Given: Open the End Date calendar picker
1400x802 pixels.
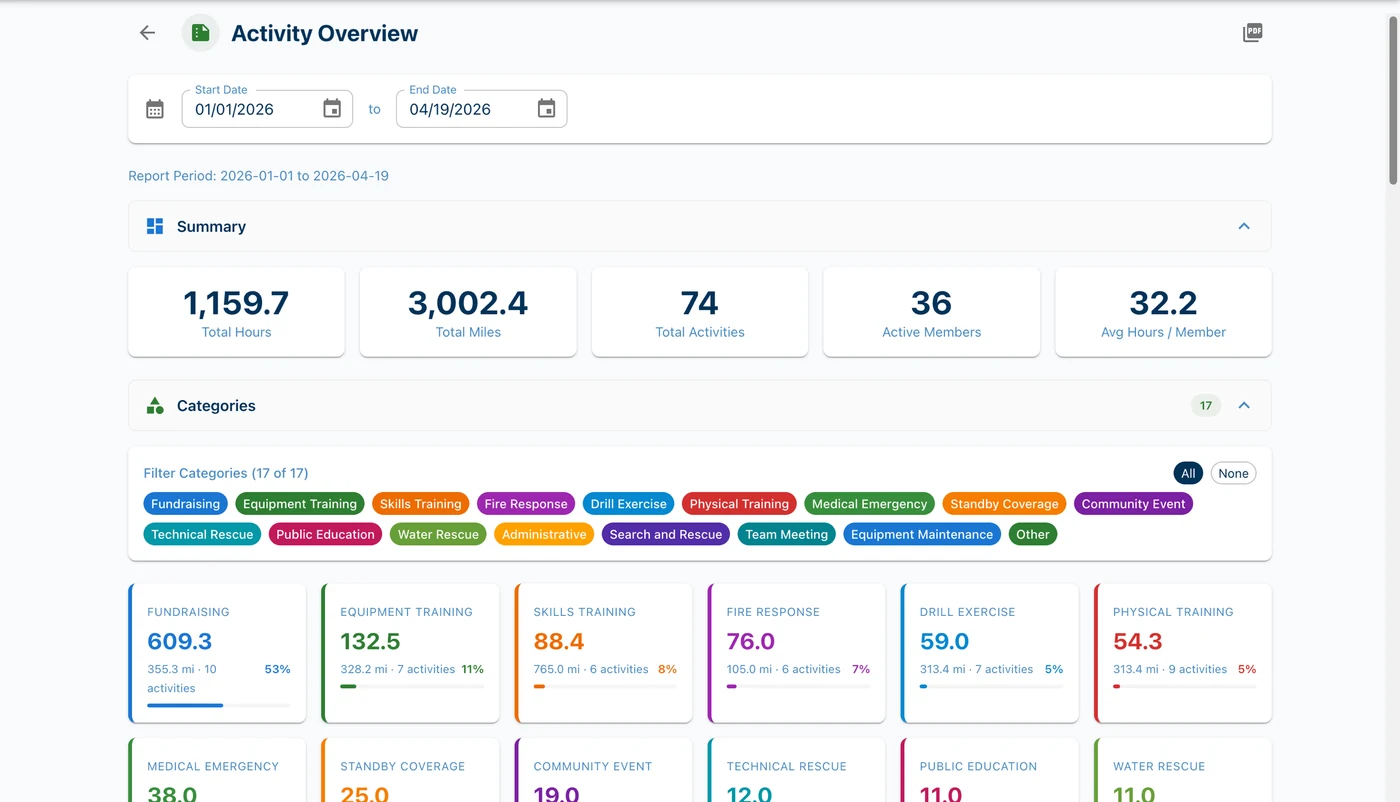Looking at the screenshot, I should (546, 109).
